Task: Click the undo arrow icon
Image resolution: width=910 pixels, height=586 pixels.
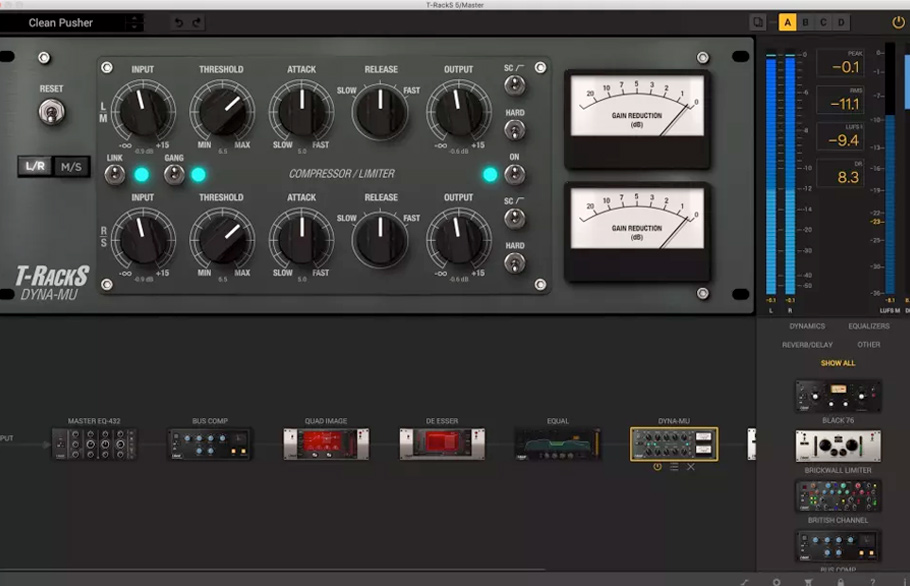Action: point(179,23)
